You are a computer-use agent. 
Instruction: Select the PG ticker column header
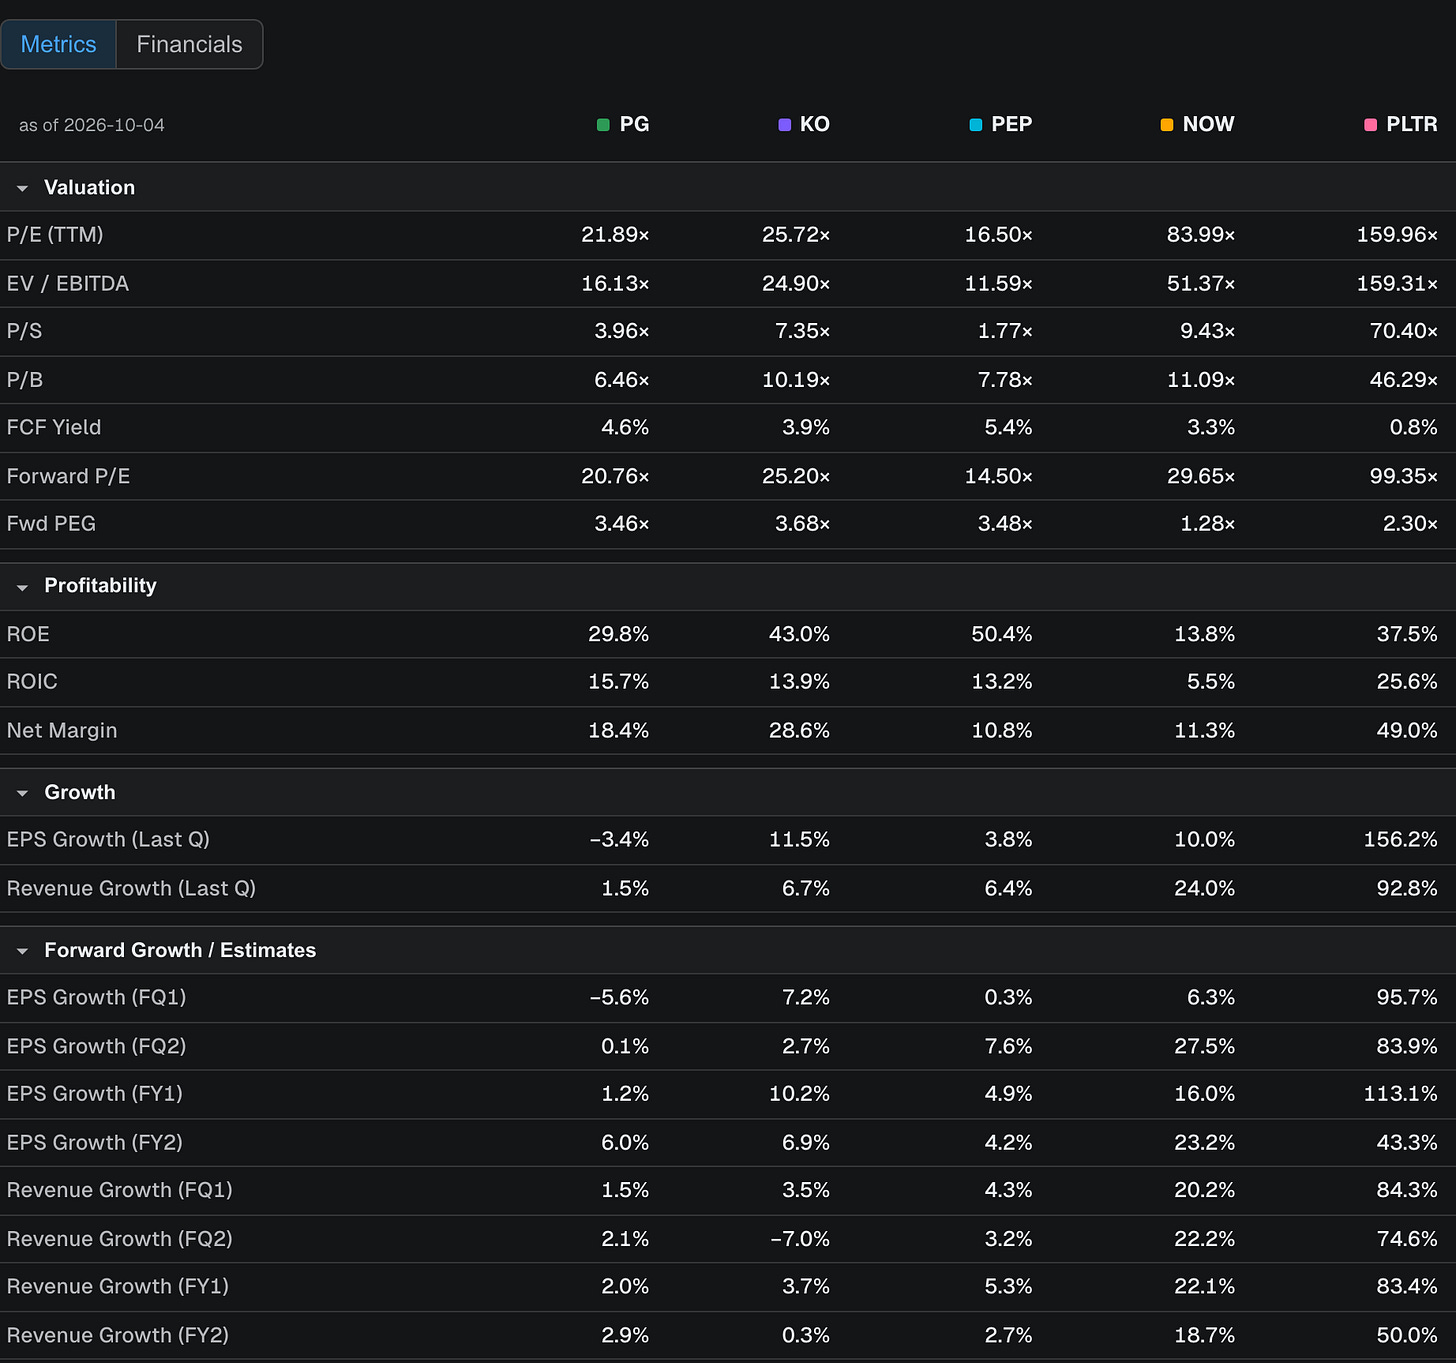(x=634, y=124)
